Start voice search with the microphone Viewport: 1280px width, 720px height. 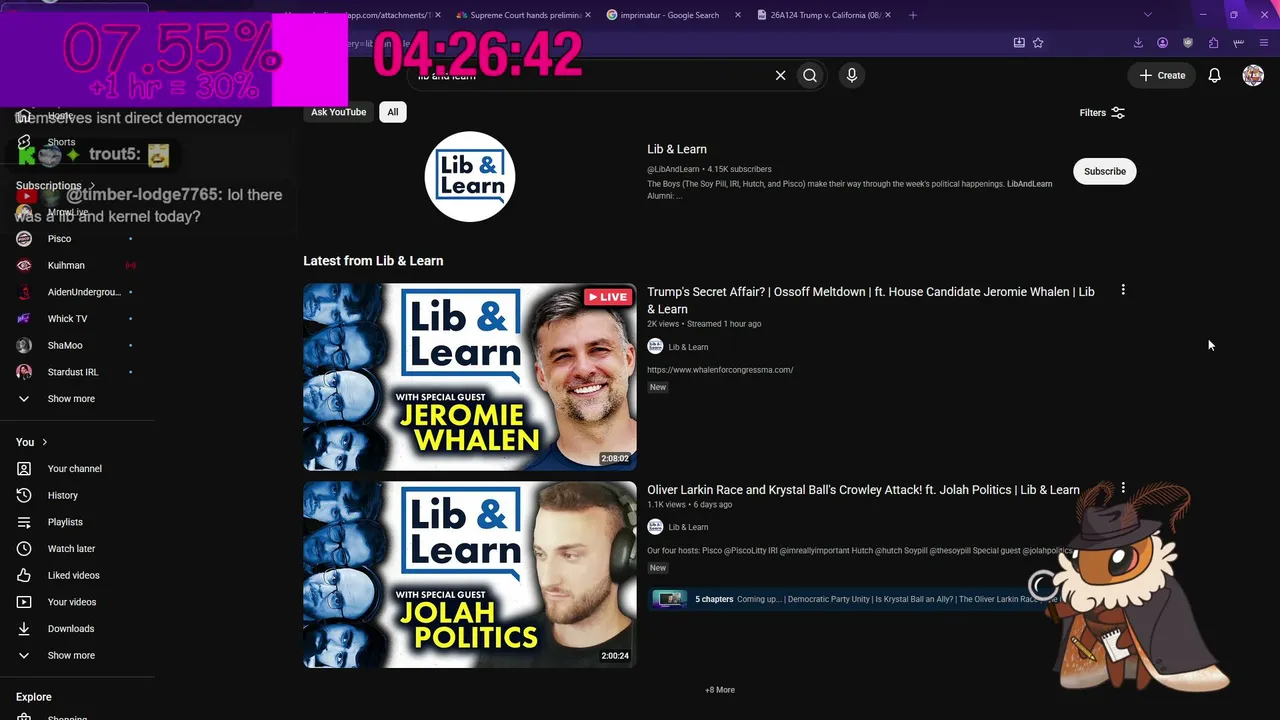click(852, 75)
